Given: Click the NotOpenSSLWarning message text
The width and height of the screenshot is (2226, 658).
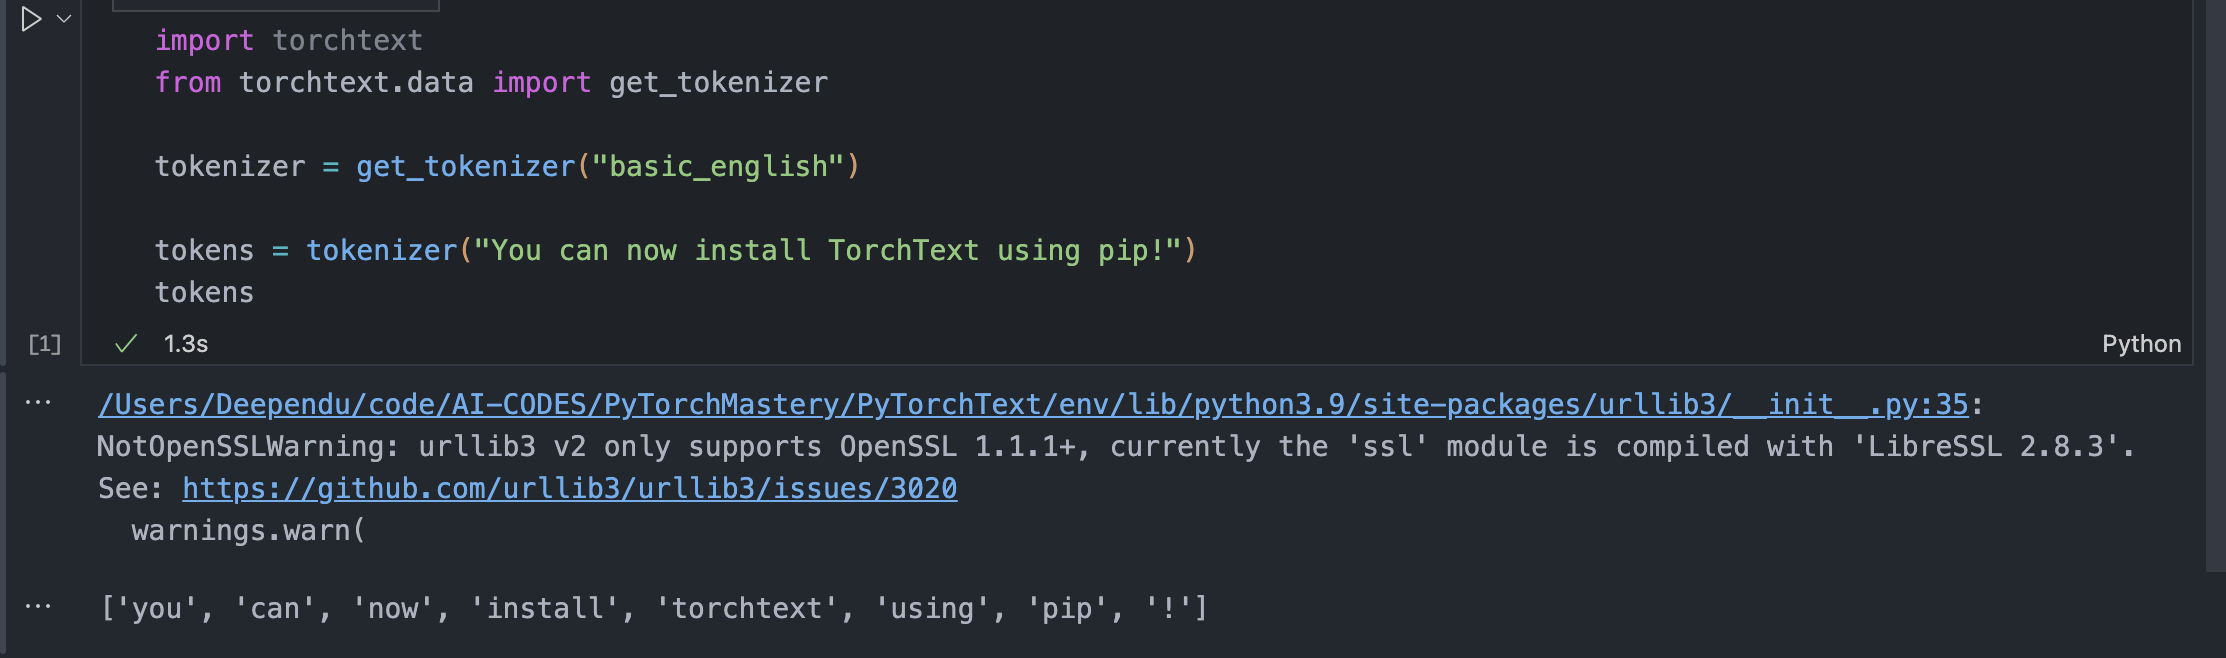Looking at the screenshot, I should pyautogui.click(x=1115, y=447).
